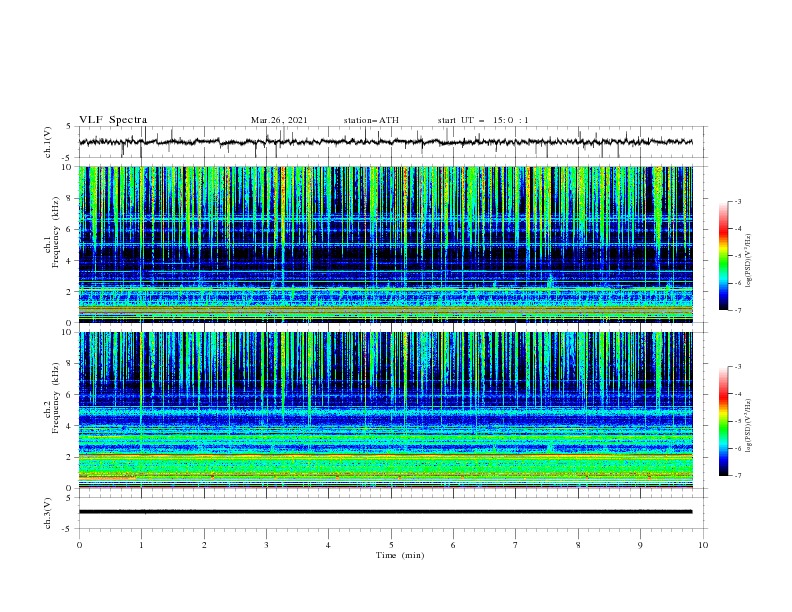Click the ch.2 "Frequency (kHz)" axis label

[55, 398]
